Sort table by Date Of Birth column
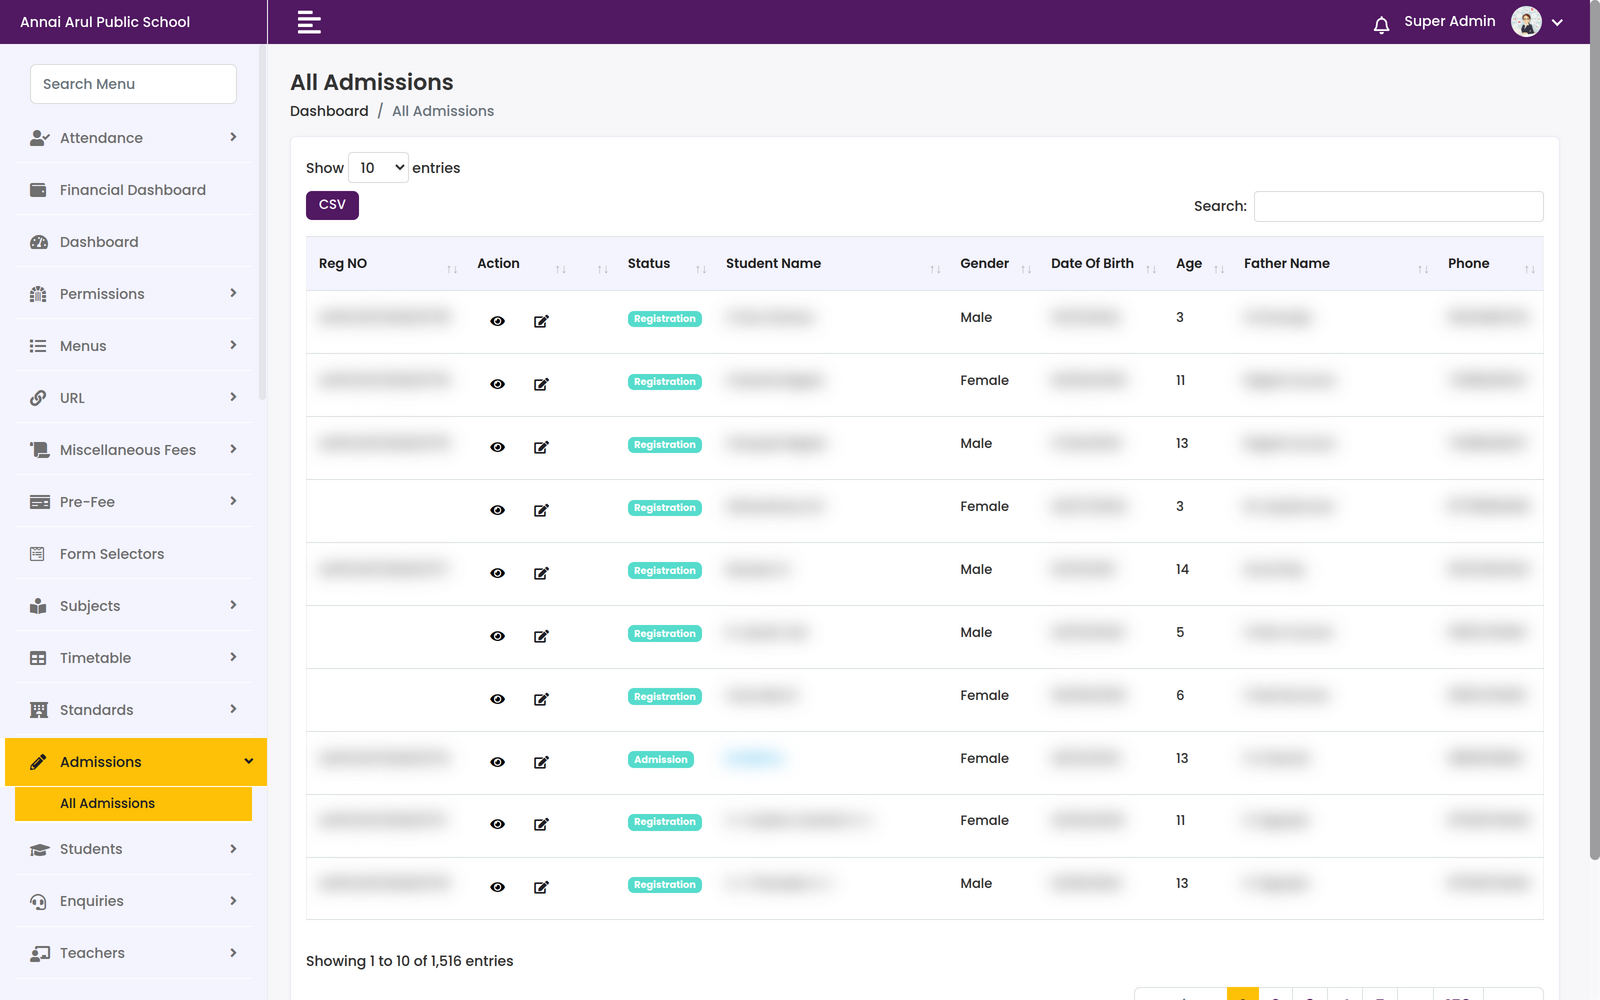 (1100, 264)
